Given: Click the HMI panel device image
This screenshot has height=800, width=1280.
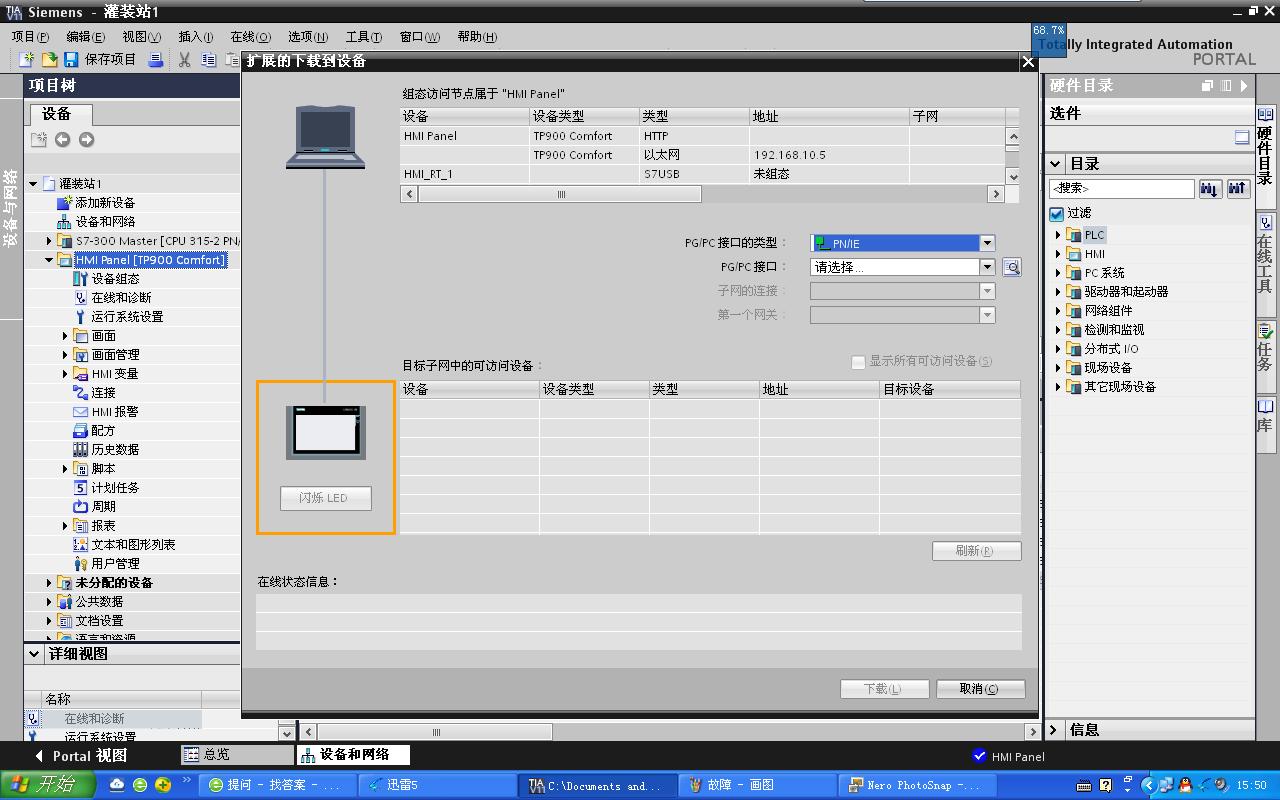Looking at the screenshot, I should (x=325, y=432).
